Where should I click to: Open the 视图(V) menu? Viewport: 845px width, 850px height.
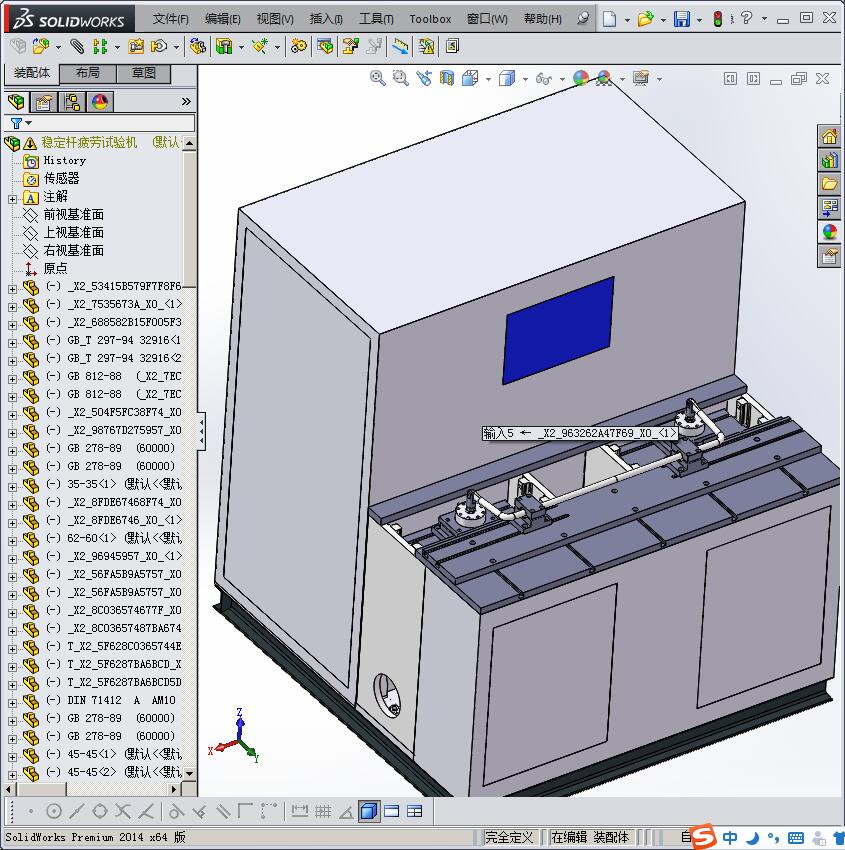(x=275, y=19)
